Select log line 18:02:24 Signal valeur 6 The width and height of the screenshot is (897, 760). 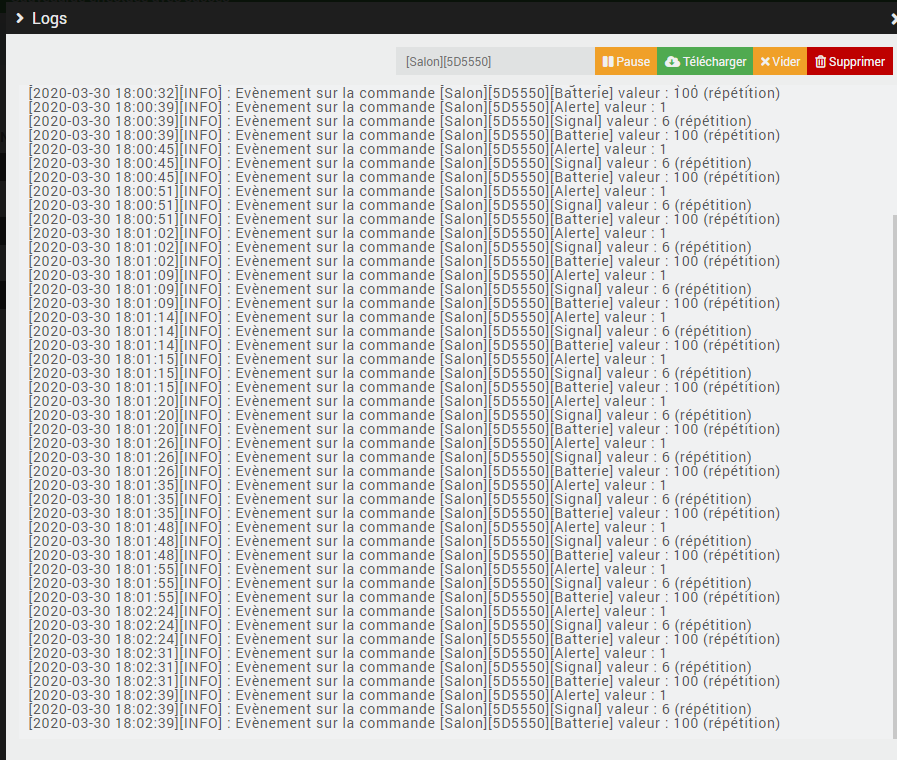point(390,626)
